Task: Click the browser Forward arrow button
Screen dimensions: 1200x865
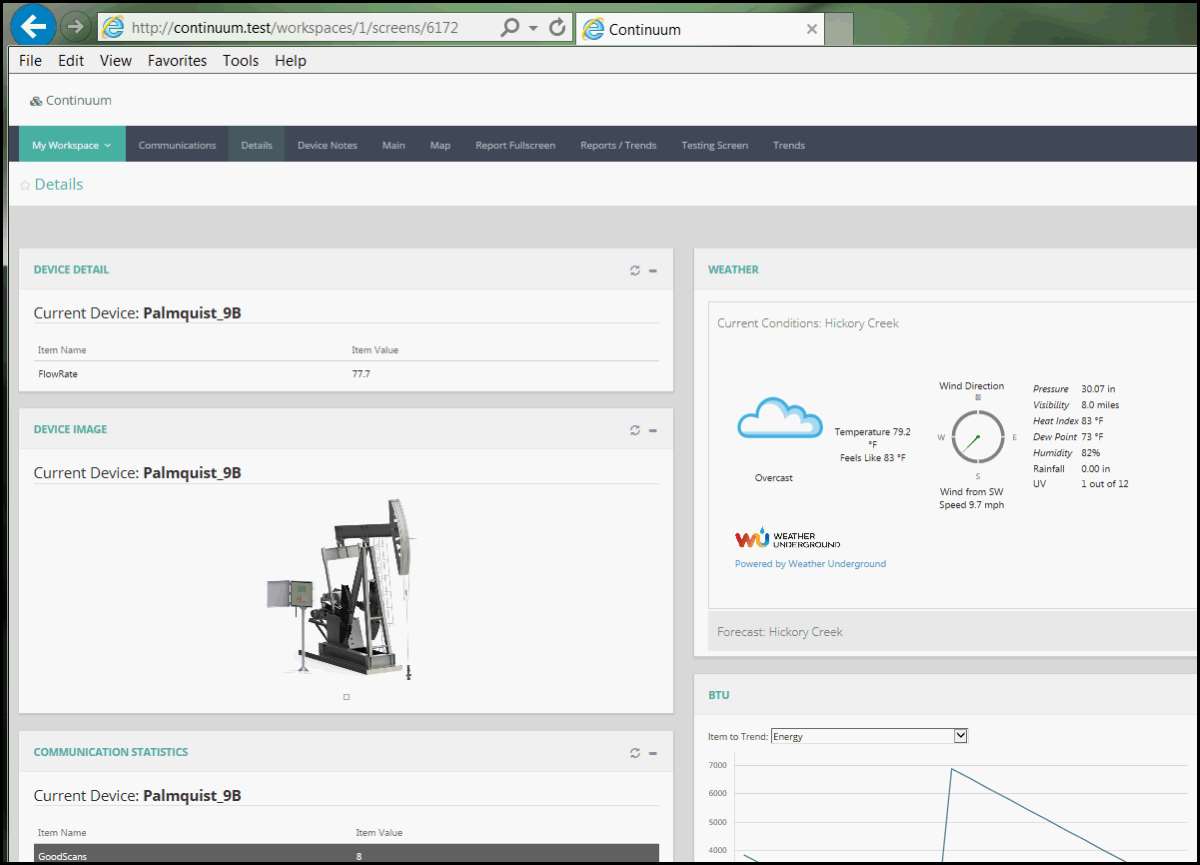Action: tap(75, 27)
